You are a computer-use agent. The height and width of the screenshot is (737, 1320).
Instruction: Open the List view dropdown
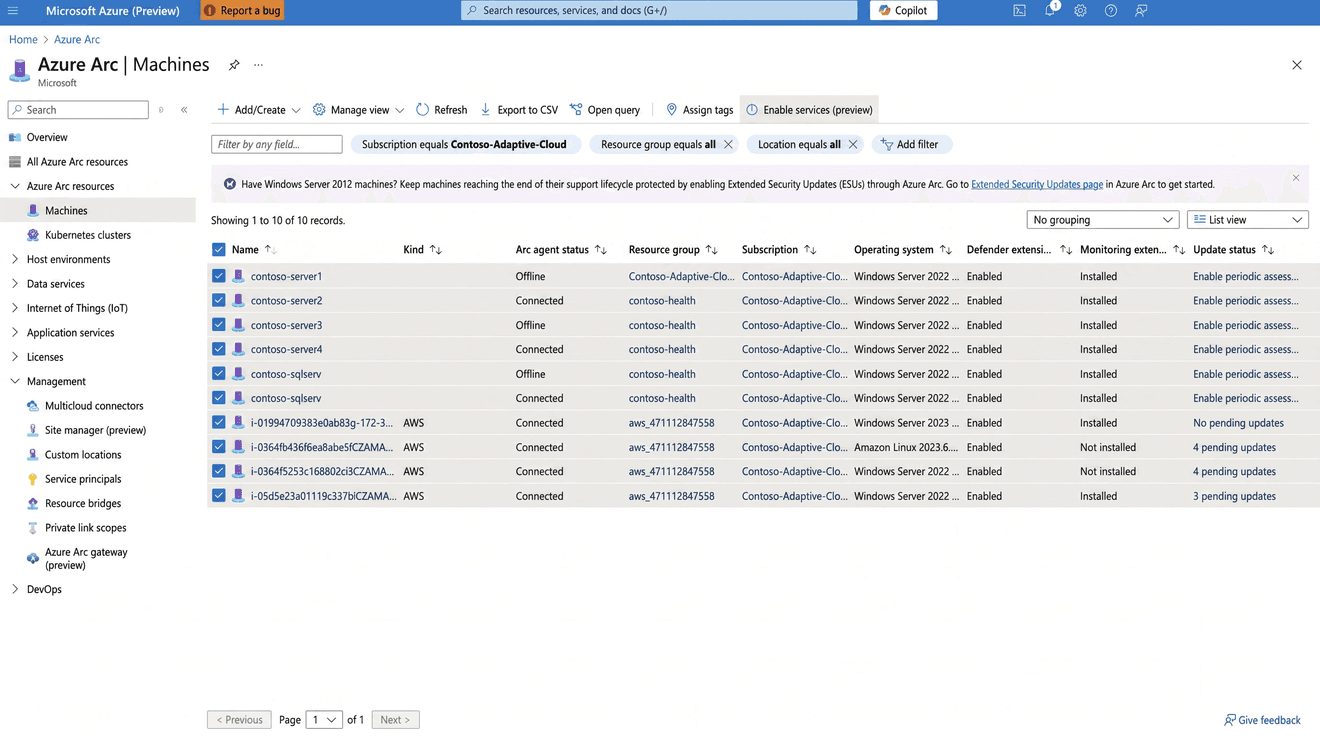(x=1247, y=220)
